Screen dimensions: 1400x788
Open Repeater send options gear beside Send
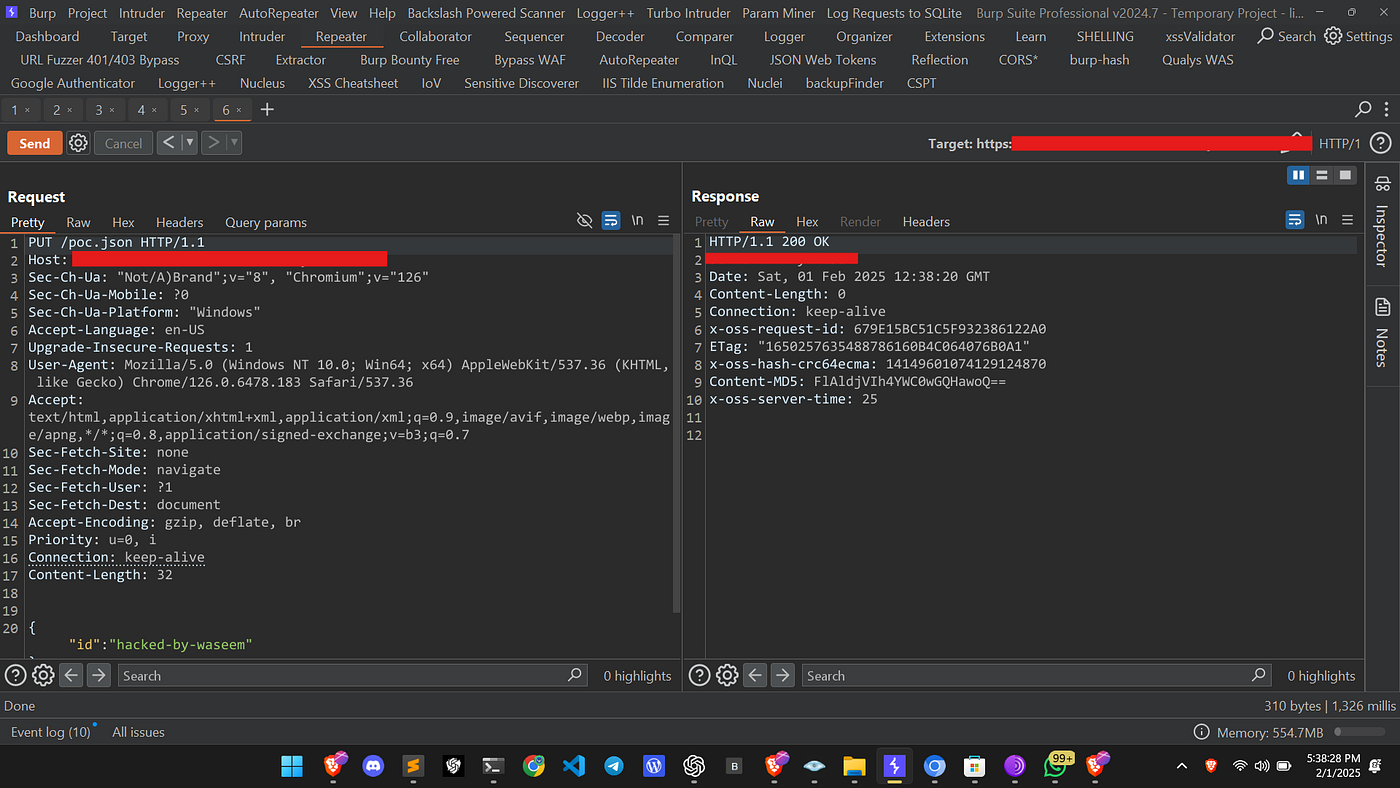(x=78, y=143)
